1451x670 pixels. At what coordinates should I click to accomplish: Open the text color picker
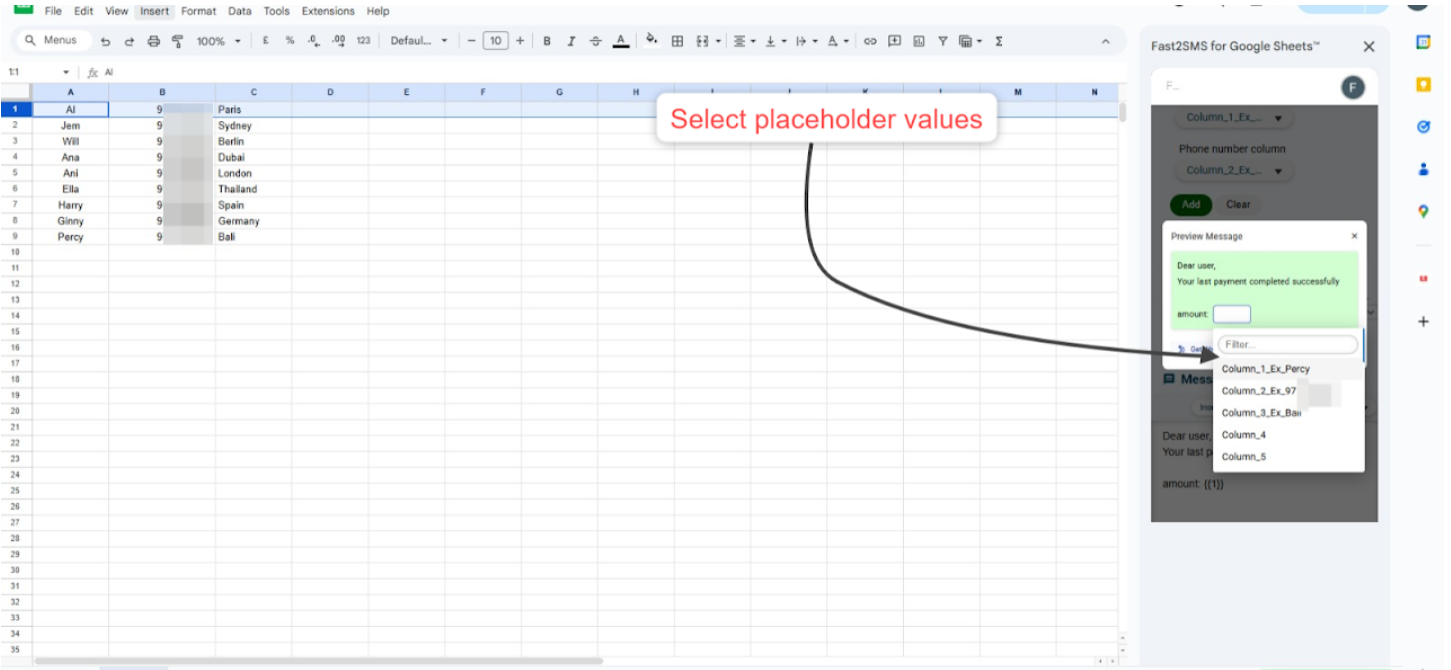coord(621,41)
